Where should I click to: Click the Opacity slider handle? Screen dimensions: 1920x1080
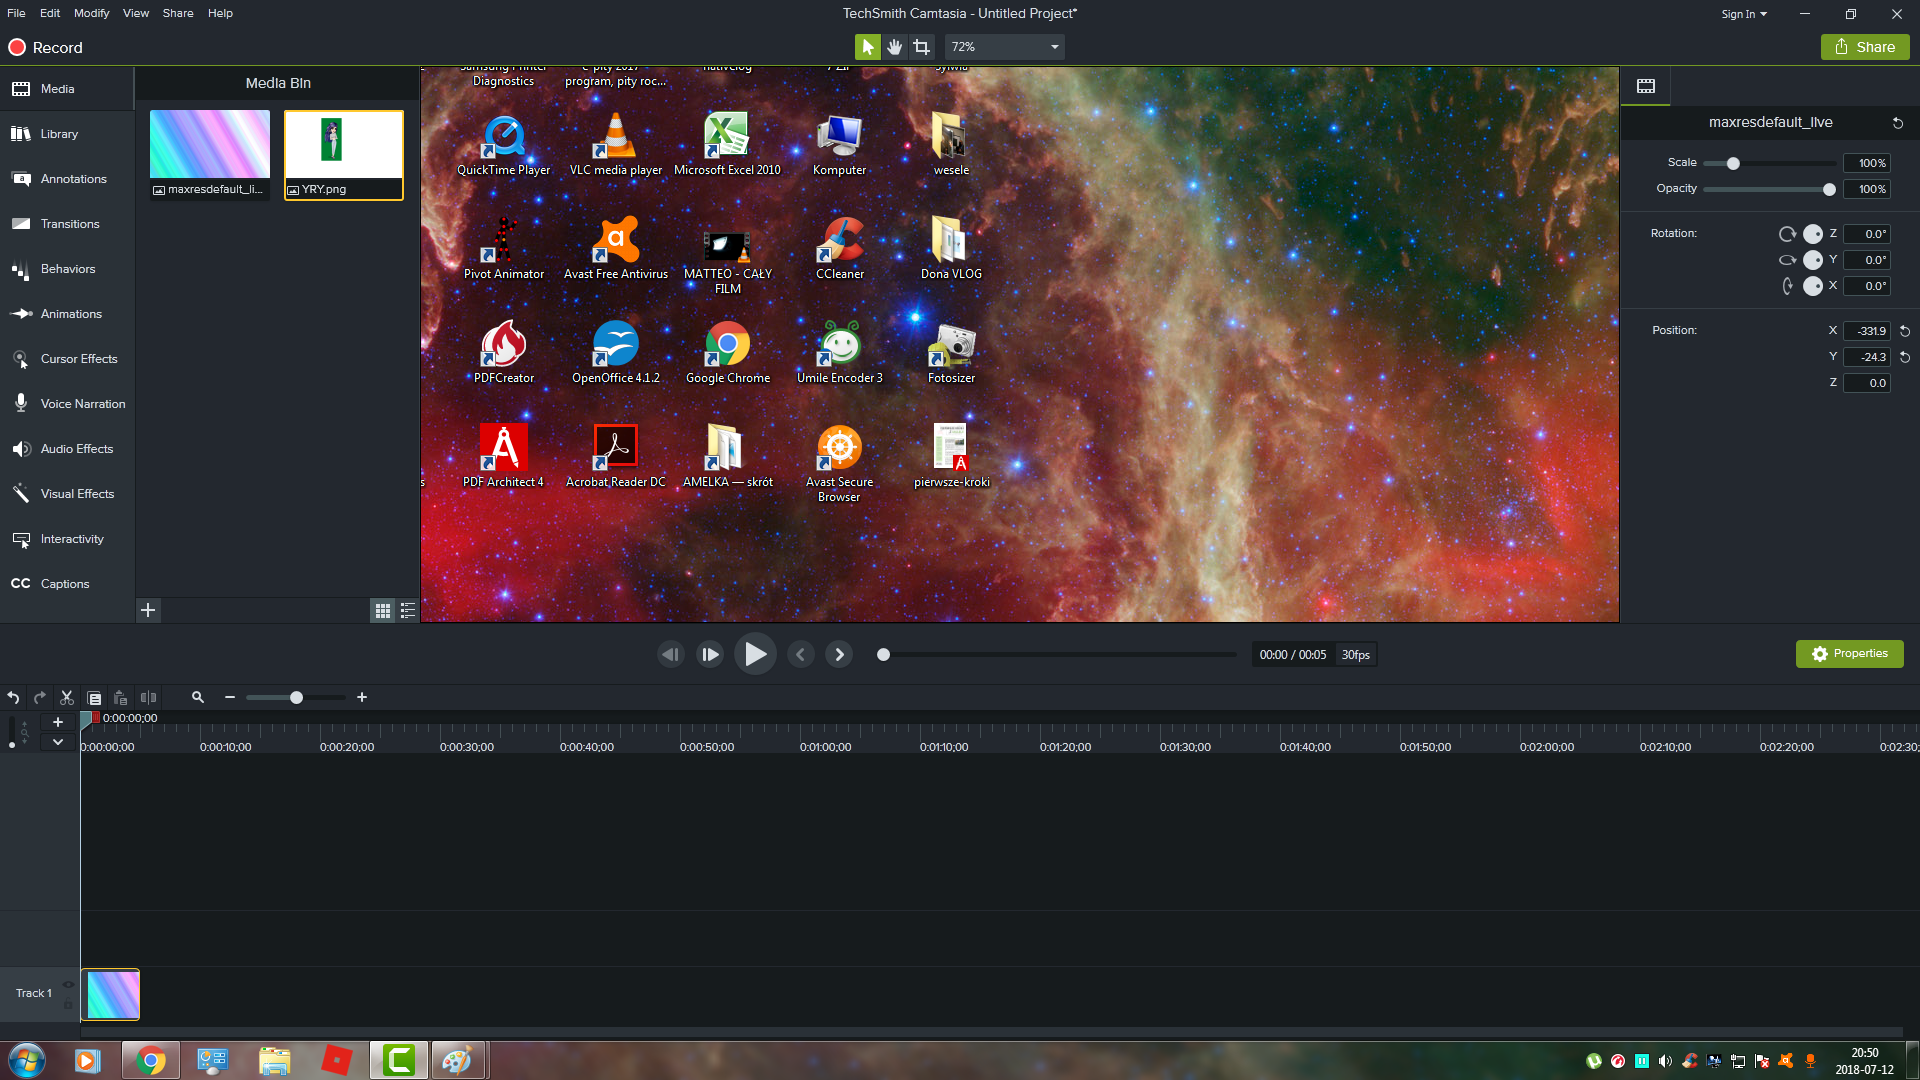(x=1829, y=189)
